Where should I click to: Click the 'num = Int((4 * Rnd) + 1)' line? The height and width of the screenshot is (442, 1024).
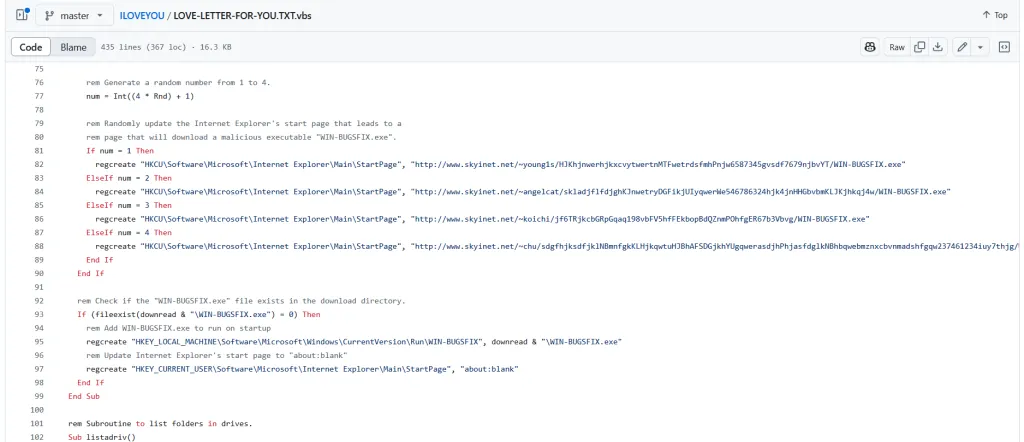[140, 96]
